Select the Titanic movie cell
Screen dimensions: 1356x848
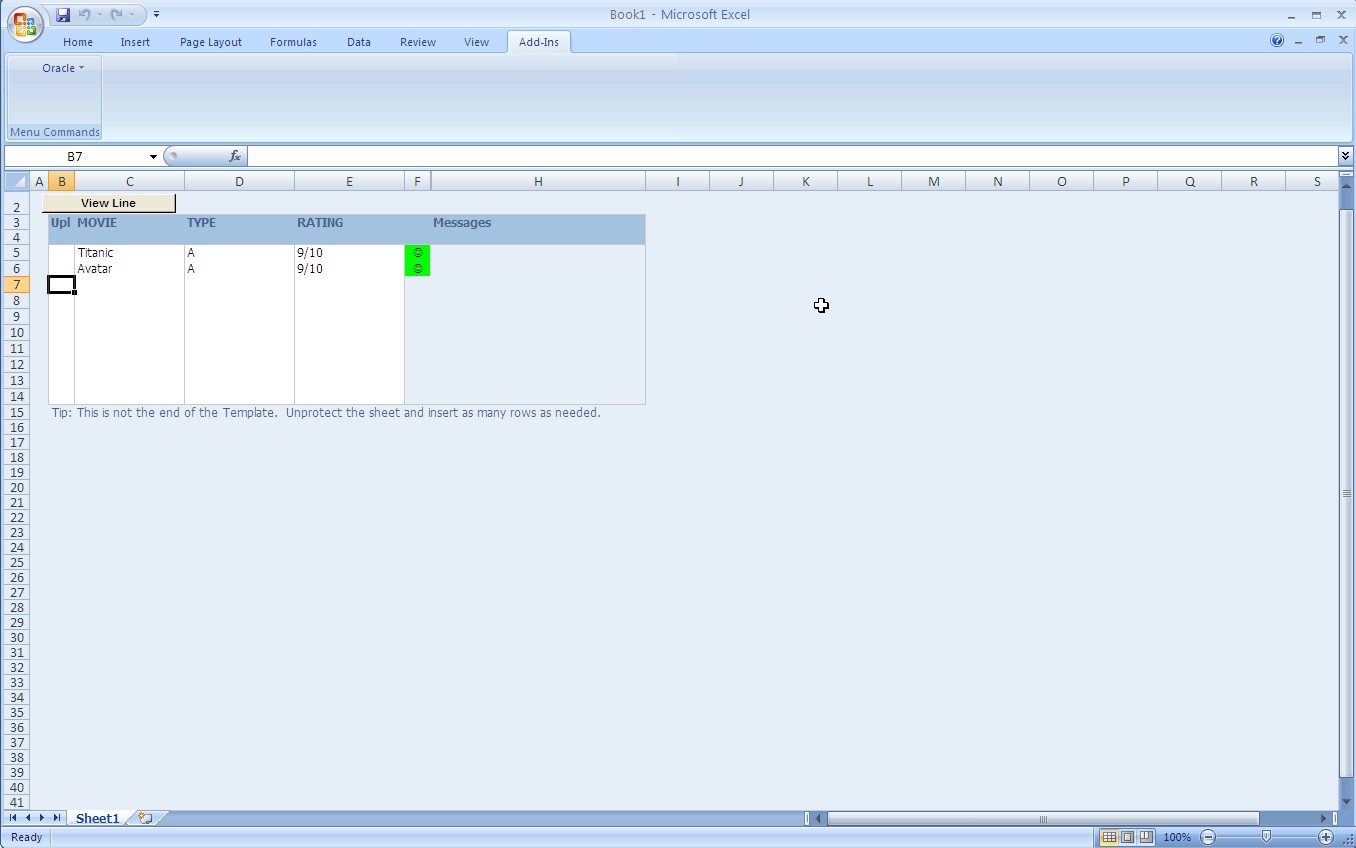tap(96, 252)
